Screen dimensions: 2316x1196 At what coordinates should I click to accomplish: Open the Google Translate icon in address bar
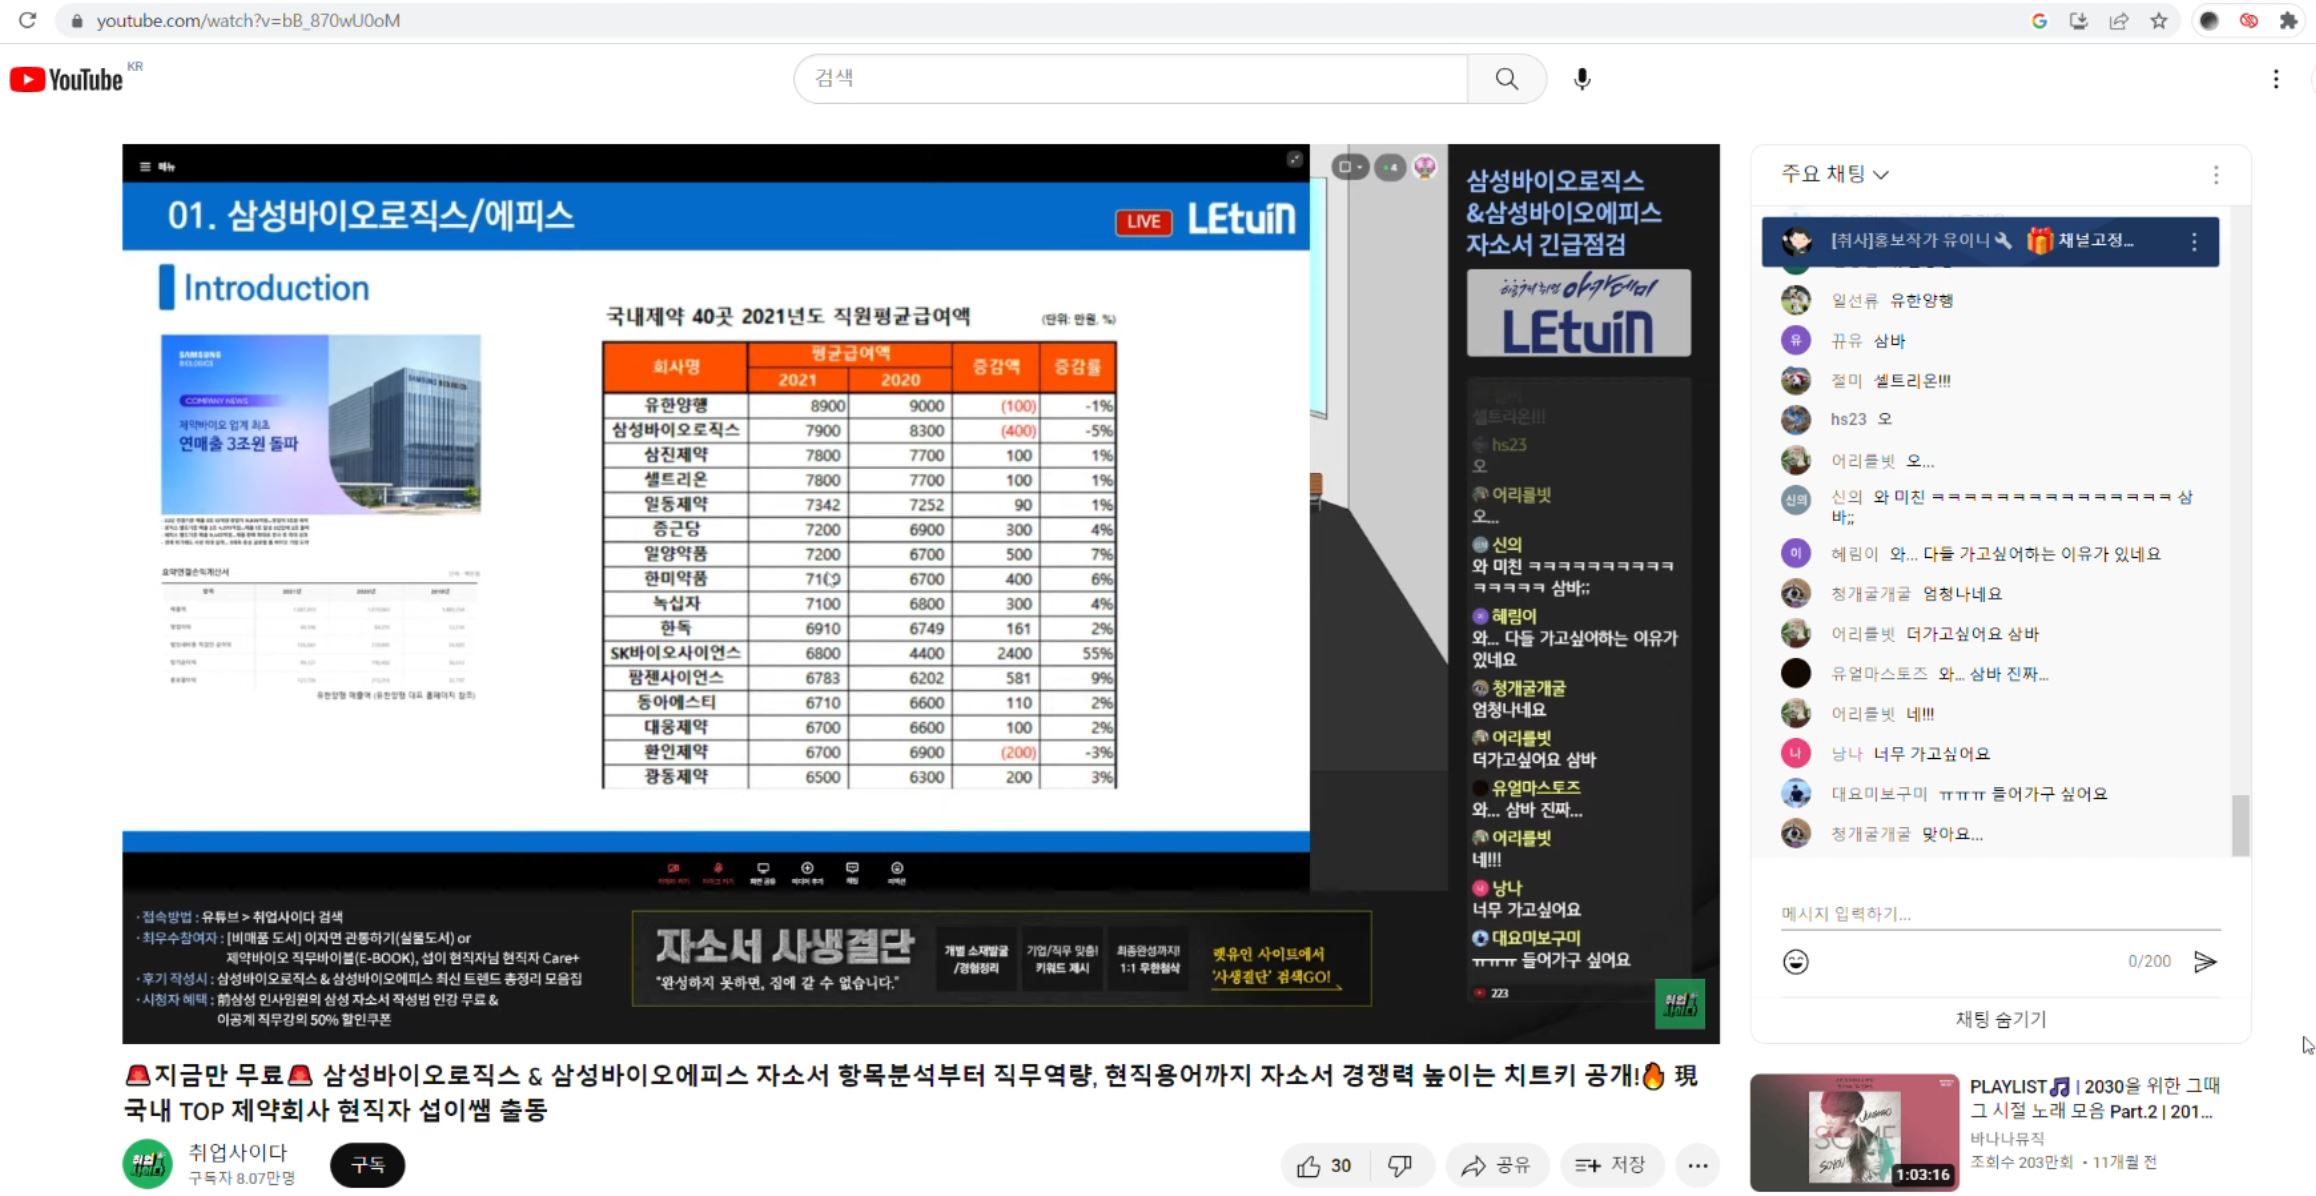tap(2039, 20)
